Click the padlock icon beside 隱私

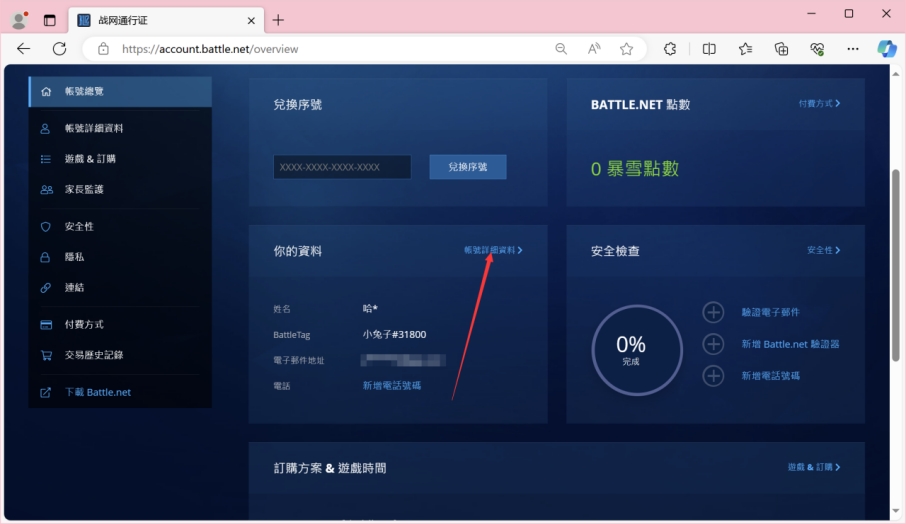pyautogui.click(x=45, y=257)
